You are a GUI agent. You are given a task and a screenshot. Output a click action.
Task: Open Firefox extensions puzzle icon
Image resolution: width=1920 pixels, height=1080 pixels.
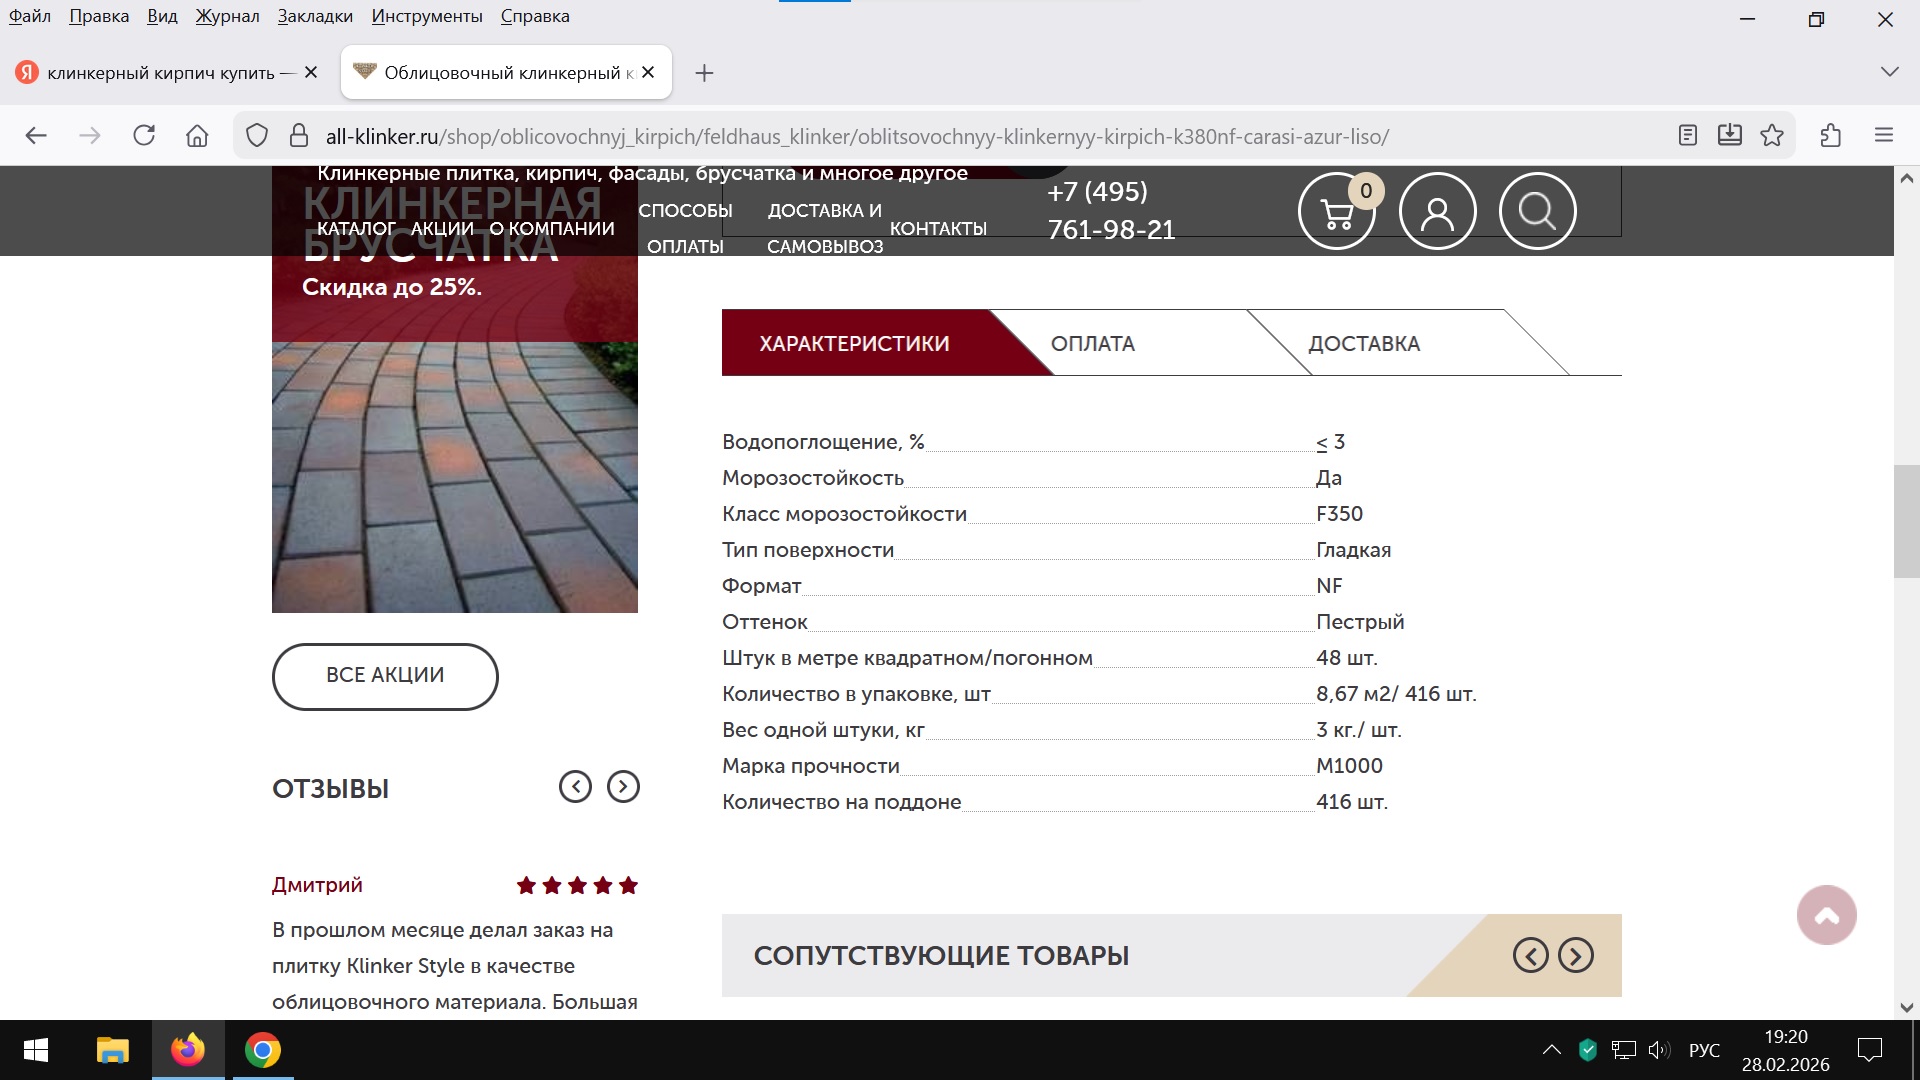point(1831,136)
